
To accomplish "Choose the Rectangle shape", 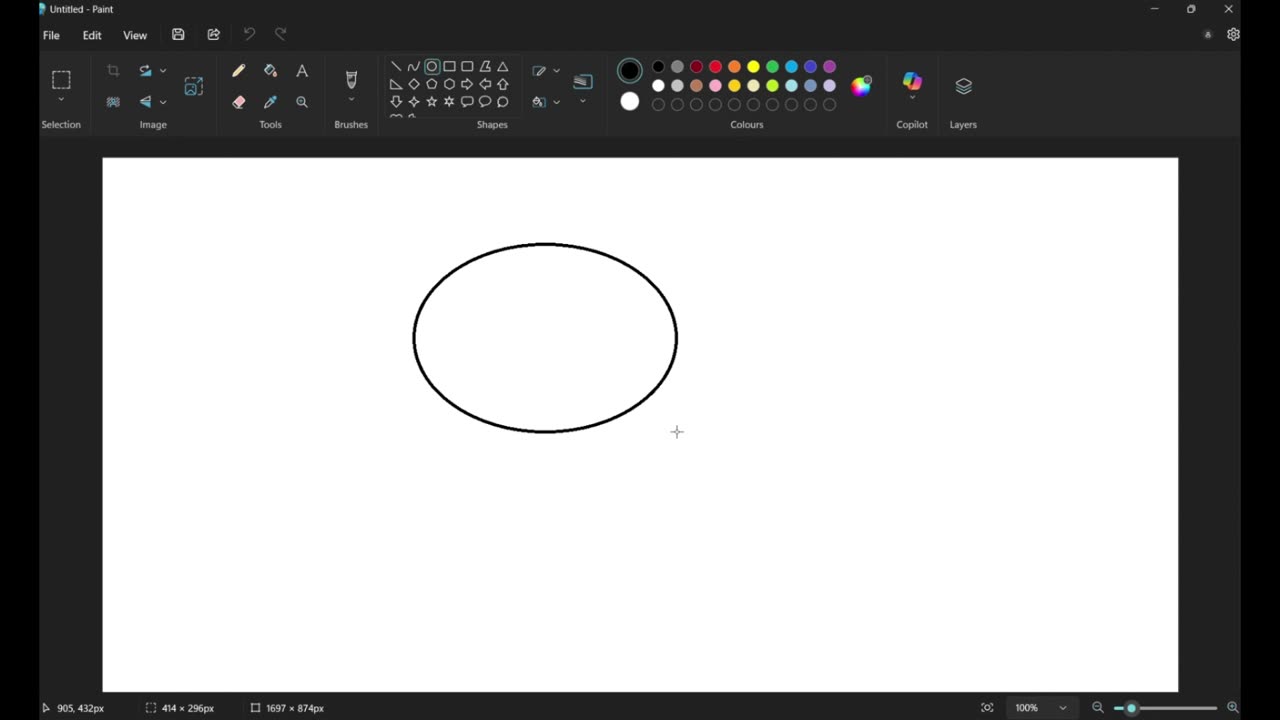I will coord(450,67).
